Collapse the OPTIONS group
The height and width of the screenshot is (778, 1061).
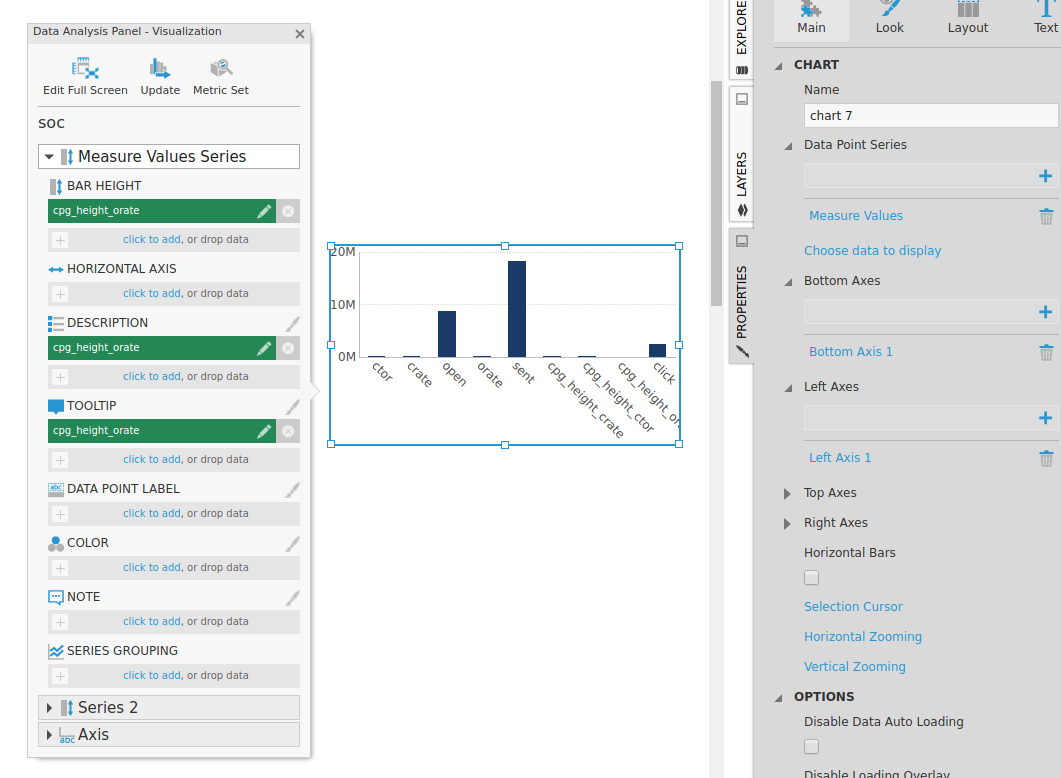(x=779, y=697)
